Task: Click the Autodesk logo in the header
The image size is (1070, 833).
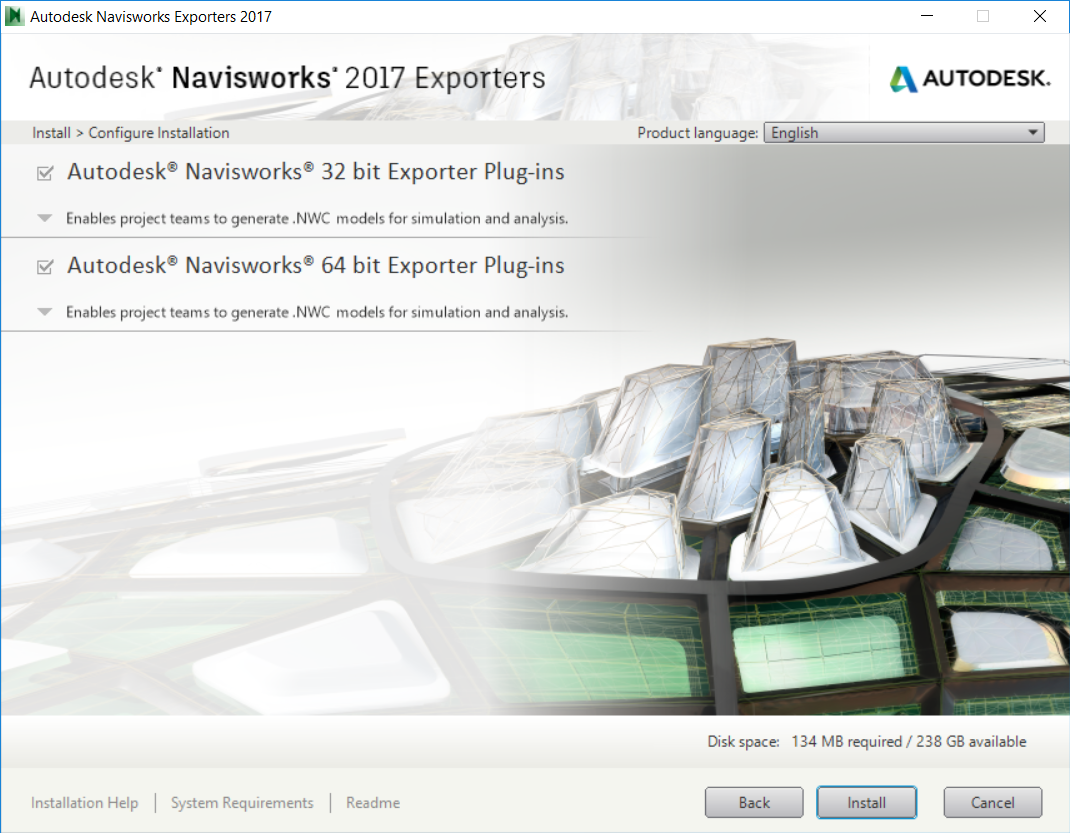Action: point(969,79)
